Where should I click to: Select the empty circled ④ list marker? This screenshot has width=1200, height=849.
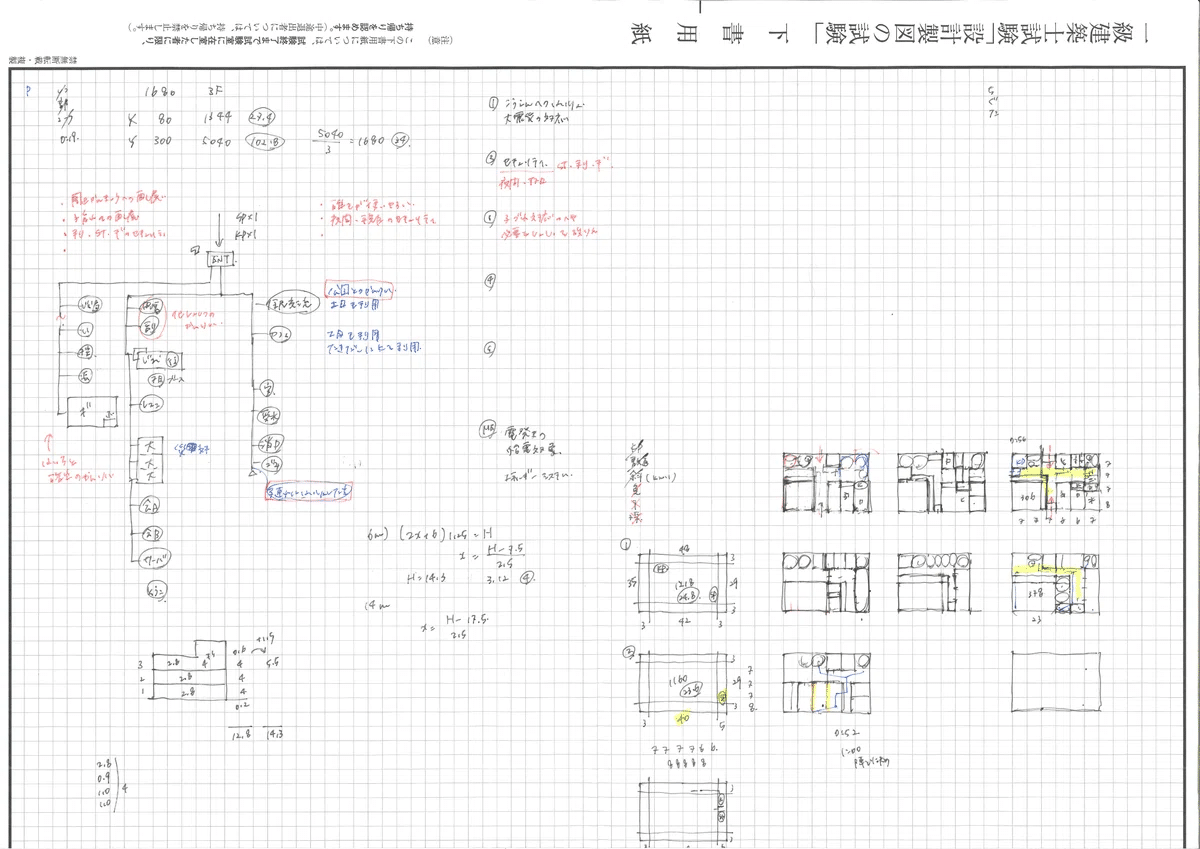click(x=491, y=280)
